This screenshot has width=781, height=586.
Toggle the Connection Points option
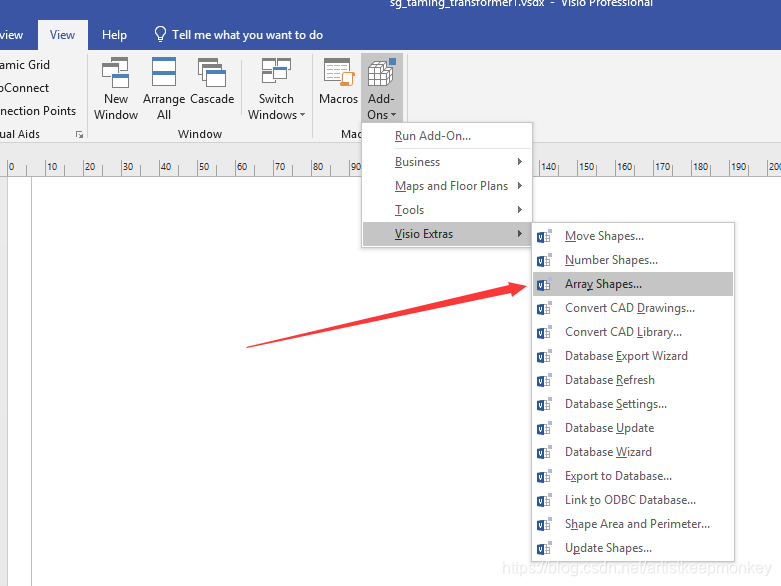pyautogui.click(x=38, y=111)
